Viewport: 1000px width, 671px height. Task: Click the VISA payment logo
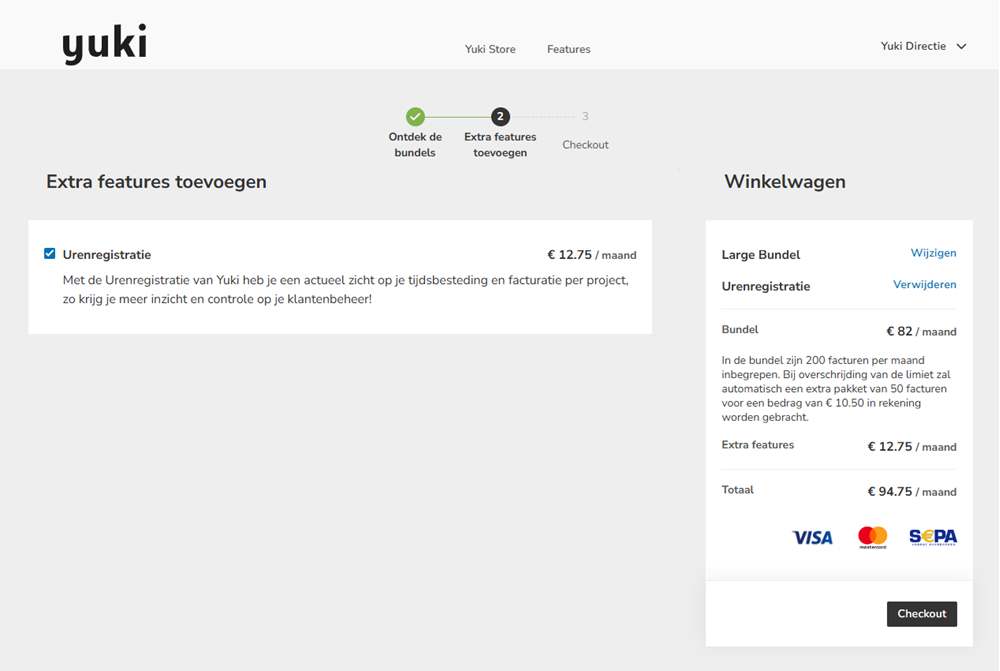click(812, 538)
